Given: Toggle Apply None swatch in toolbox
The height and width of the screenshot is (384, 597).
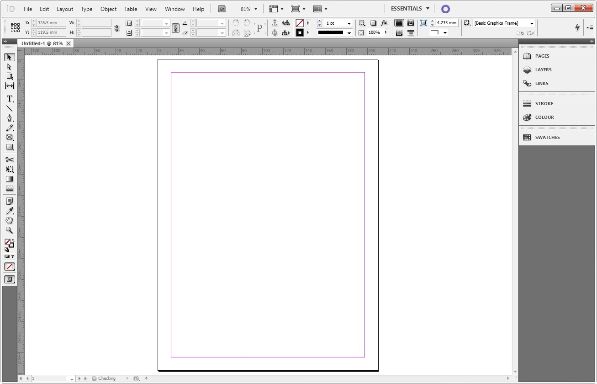Looking at the screenshot, I should coord(9,267).
